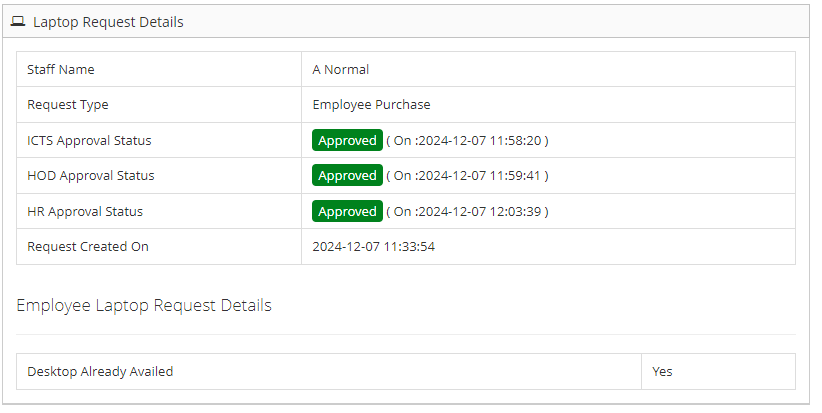
Task: Click the Desktop Already Availed label
Action: (x=100, y=372)
